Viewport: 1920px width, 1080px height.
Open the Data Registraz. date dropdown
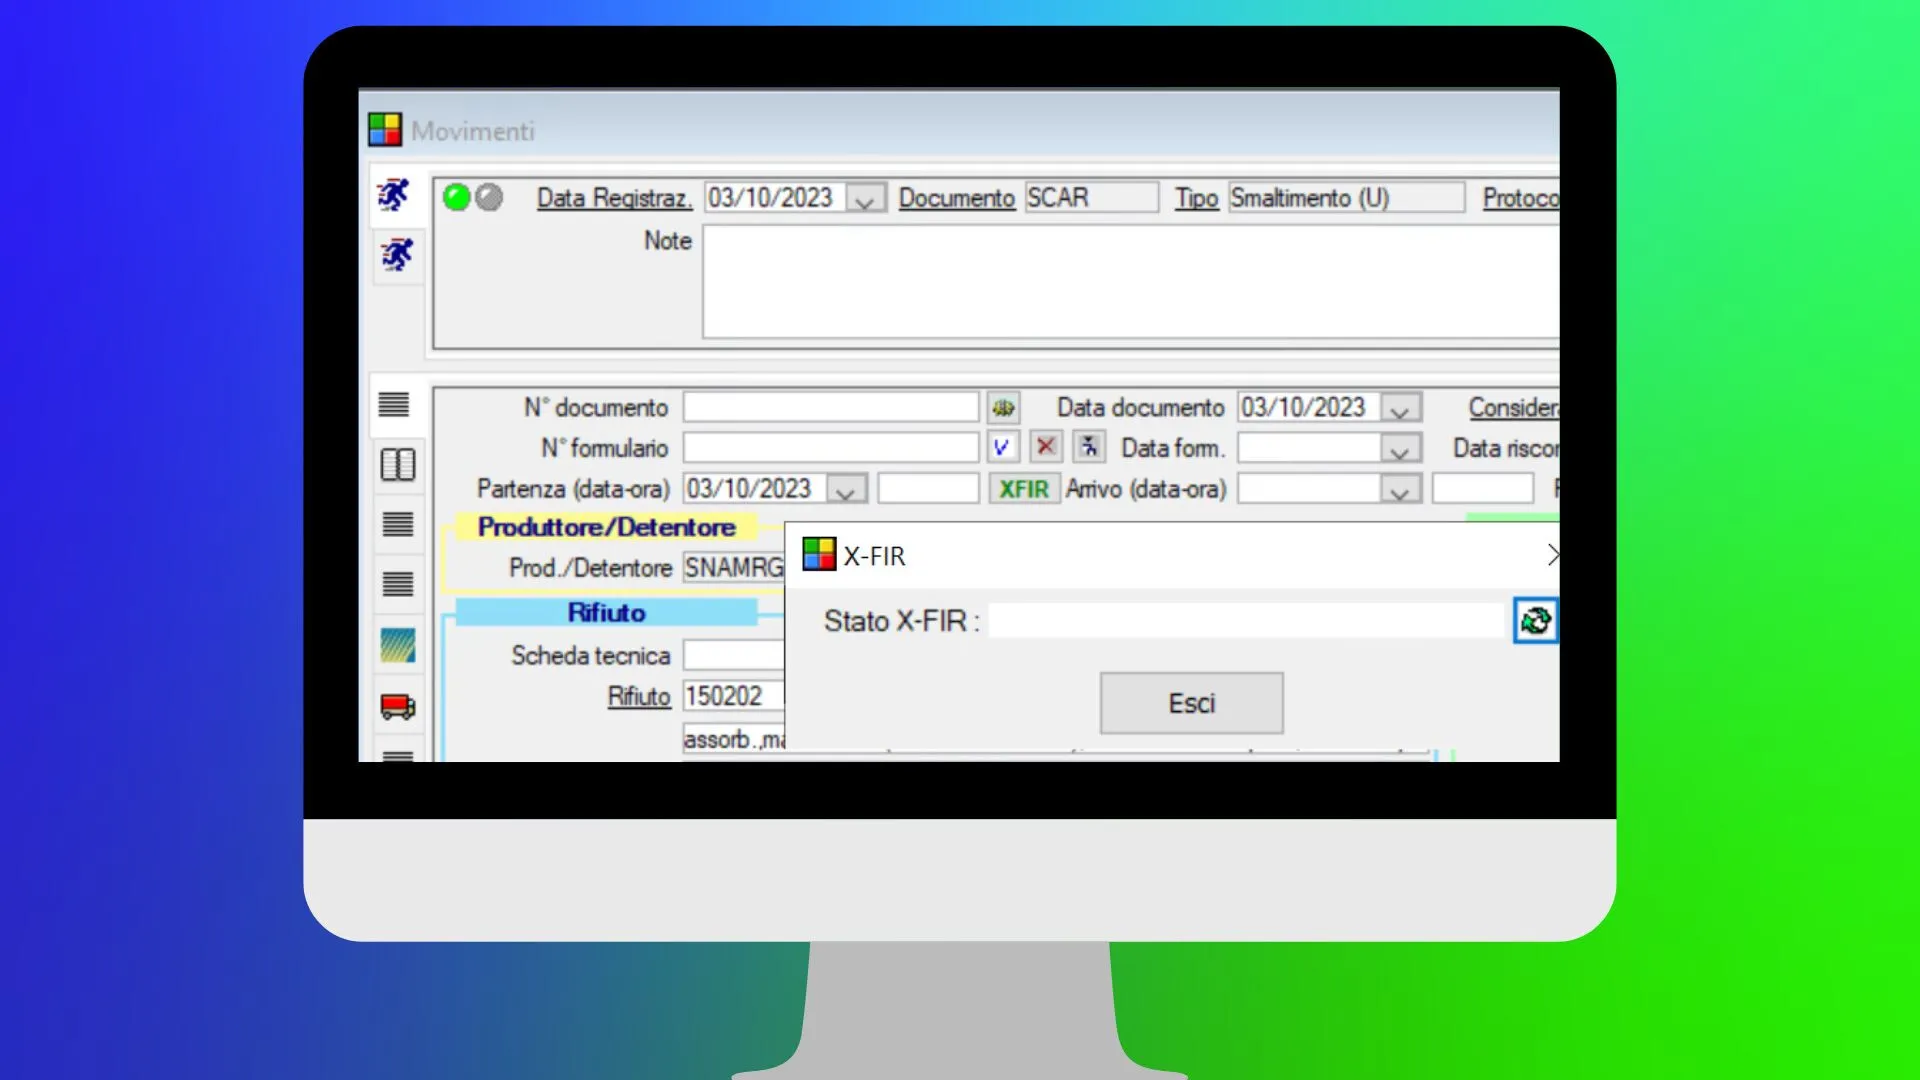click(865, 199)
